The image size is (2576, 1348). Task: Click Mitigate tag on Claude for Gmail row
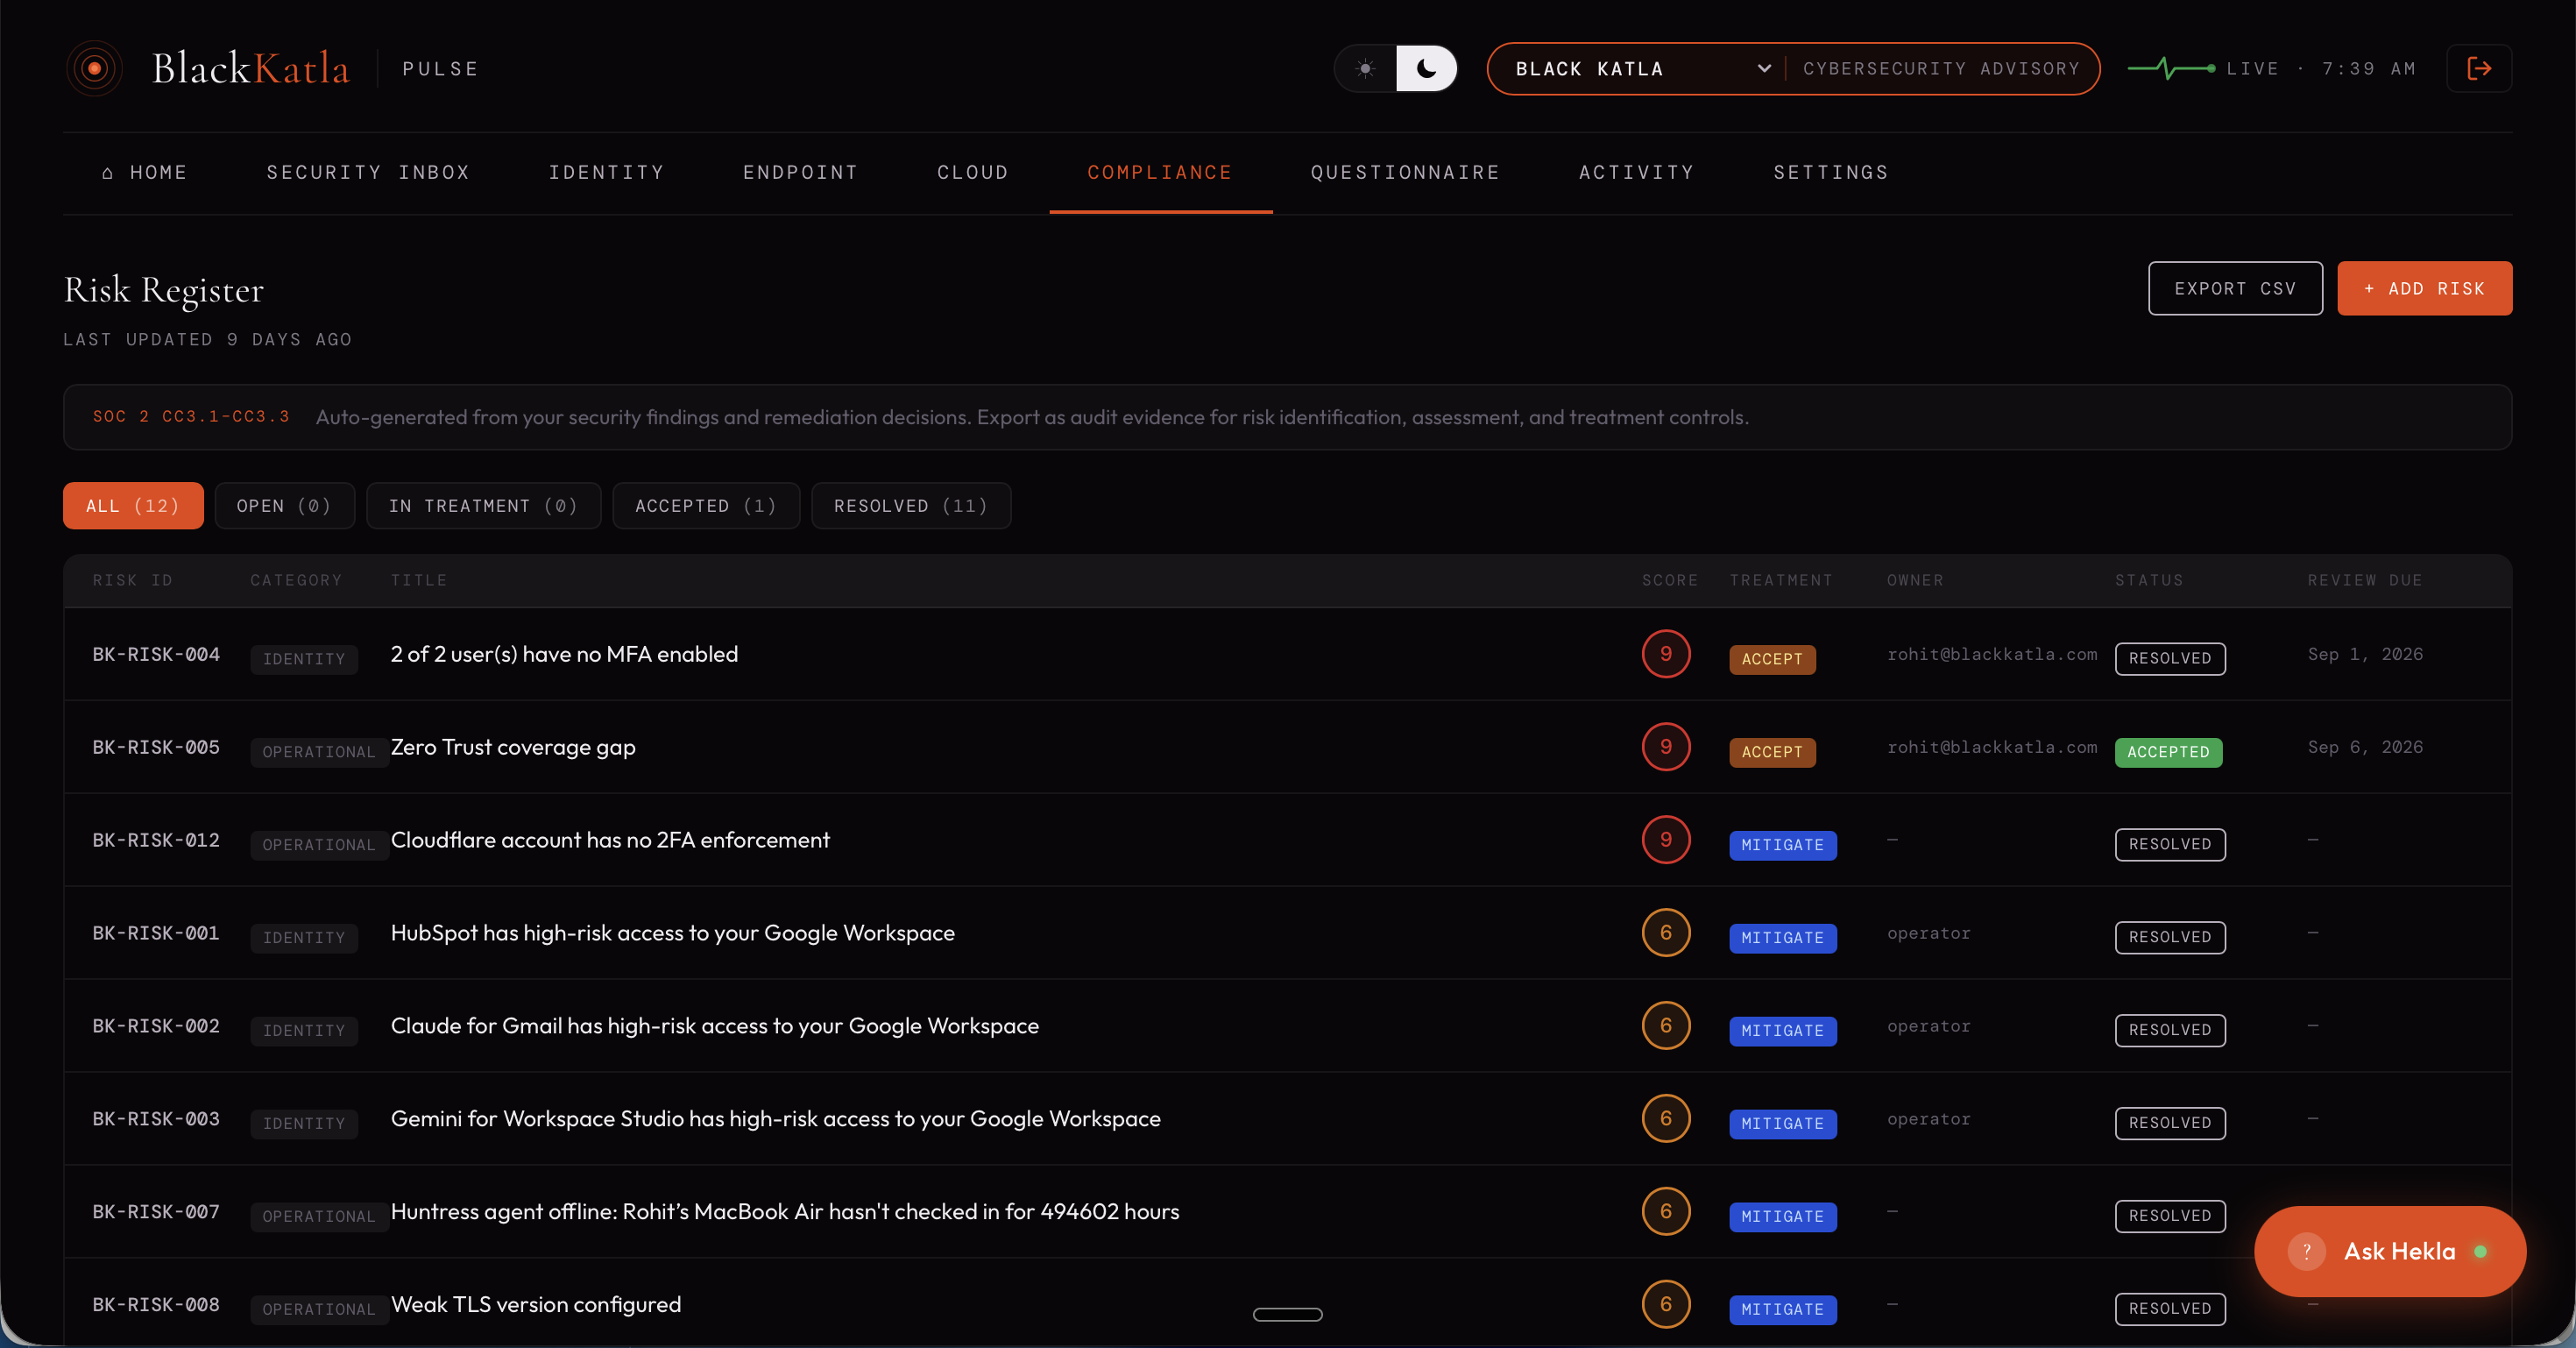pyautogui.click(x=1782, y=1031)
